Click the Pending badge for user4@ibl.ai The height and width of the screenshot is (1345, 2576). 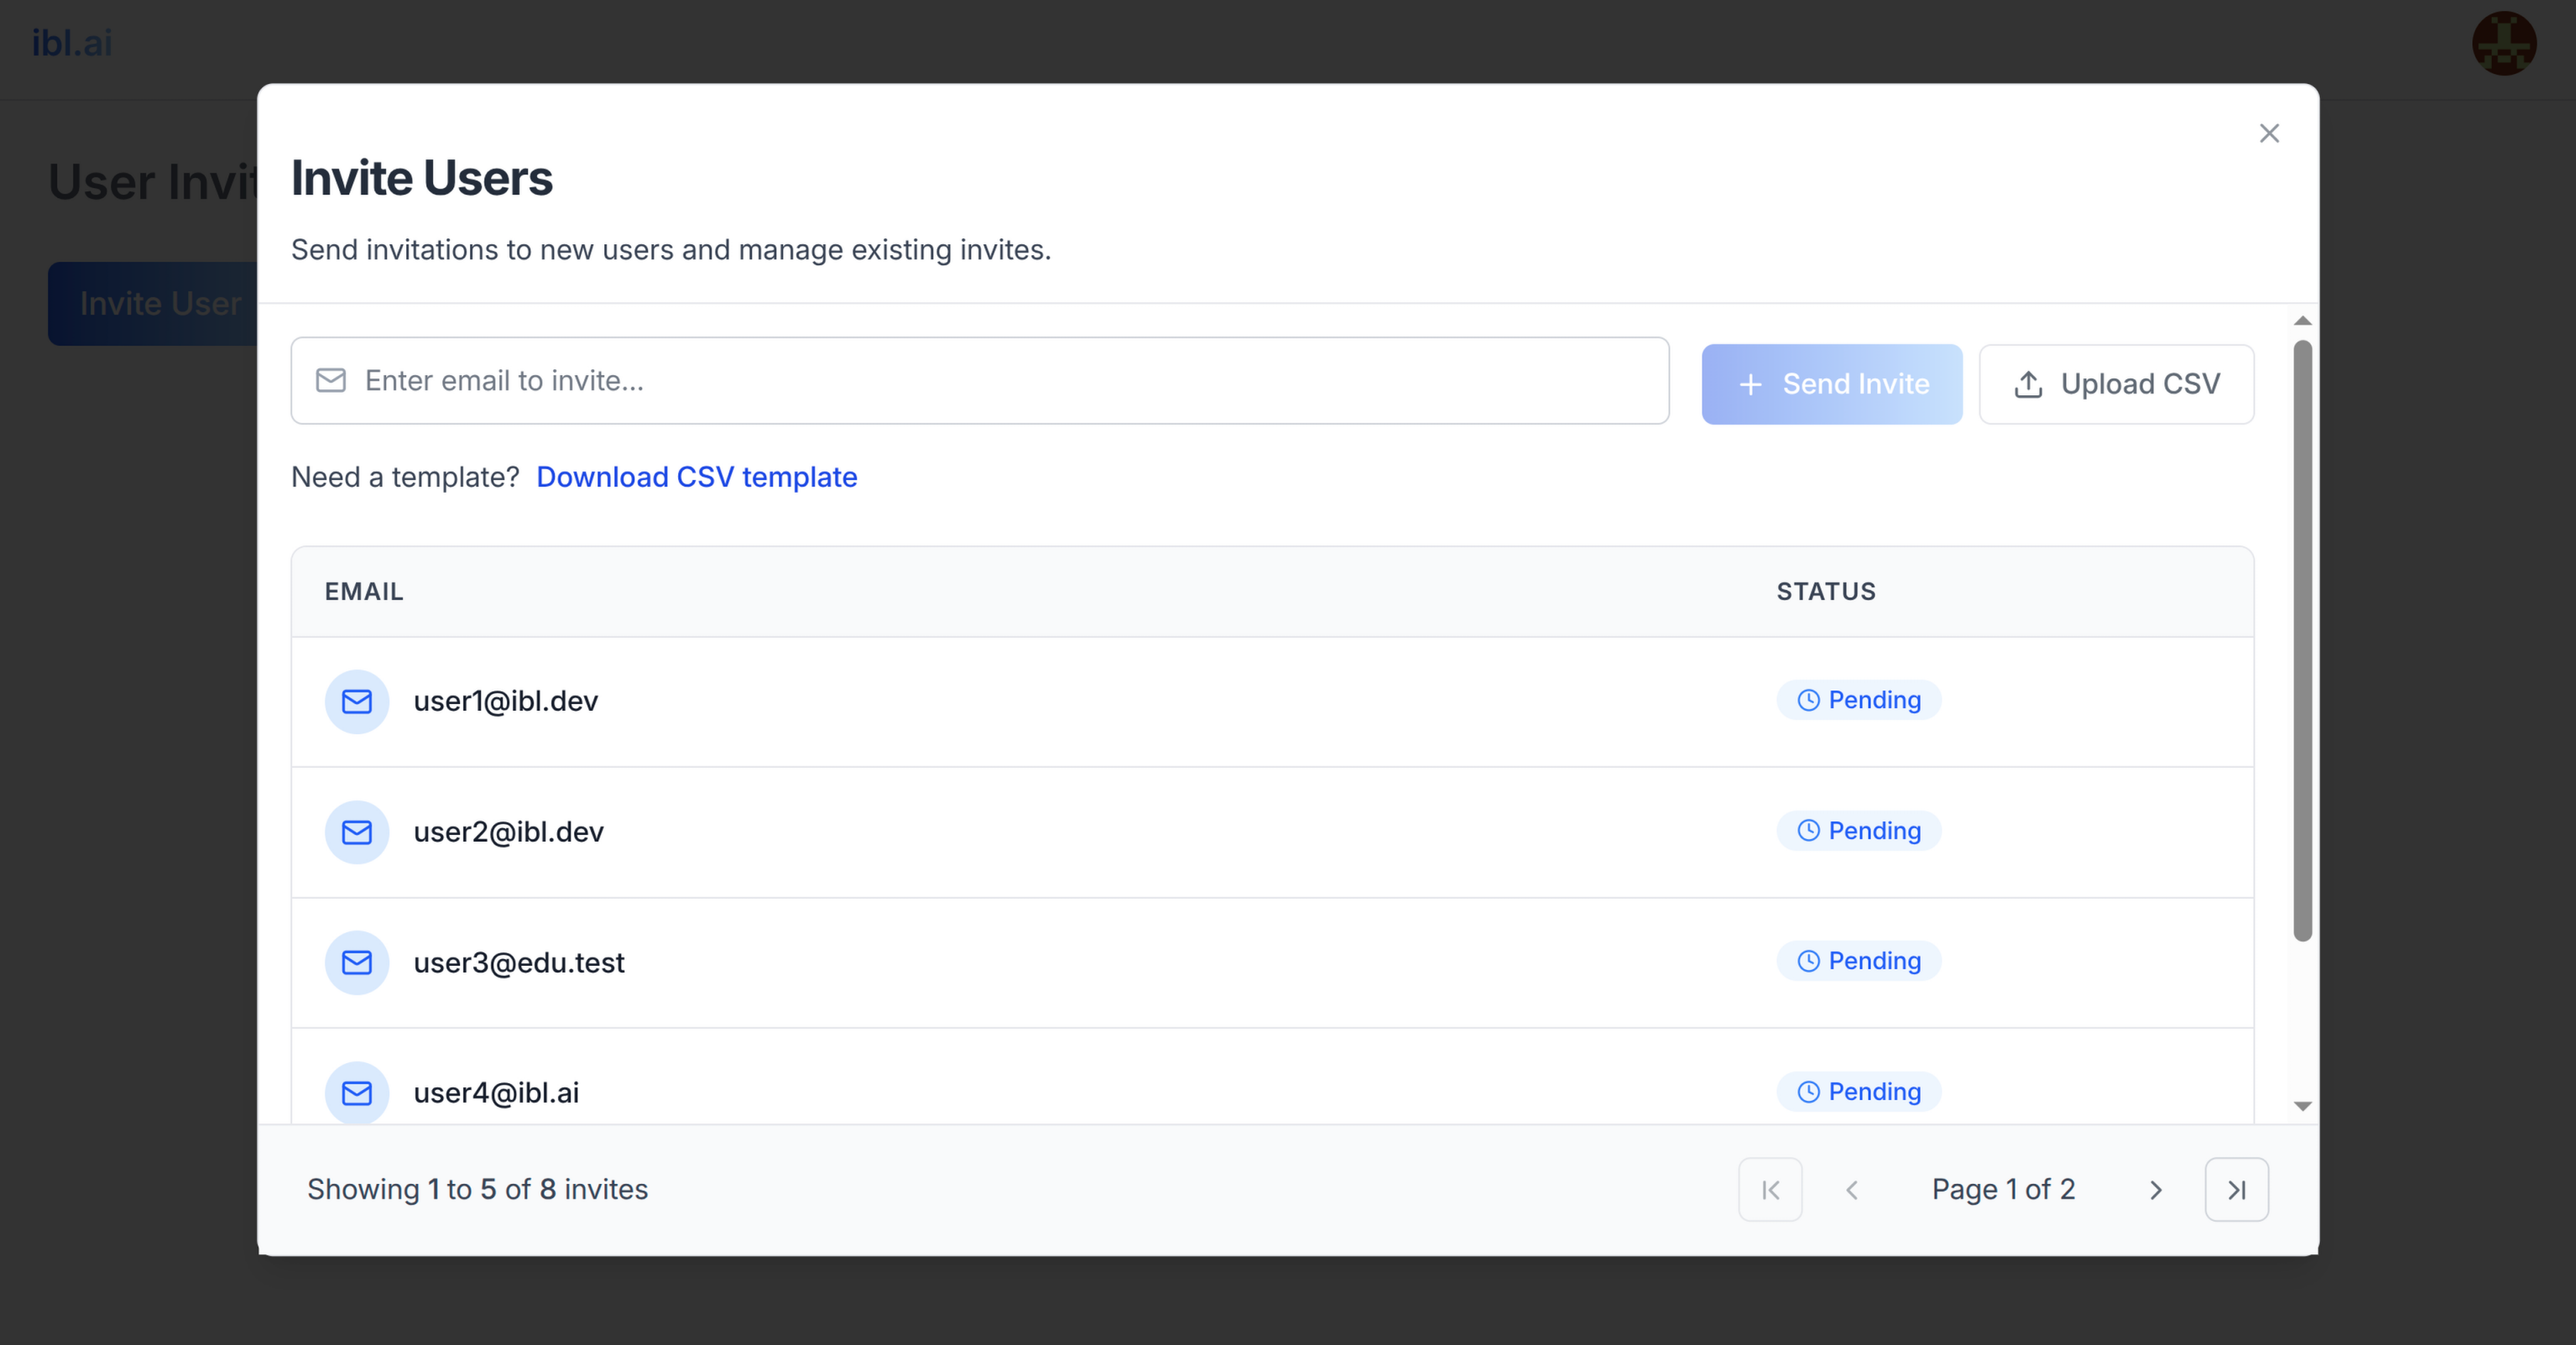(1859, 1092)
